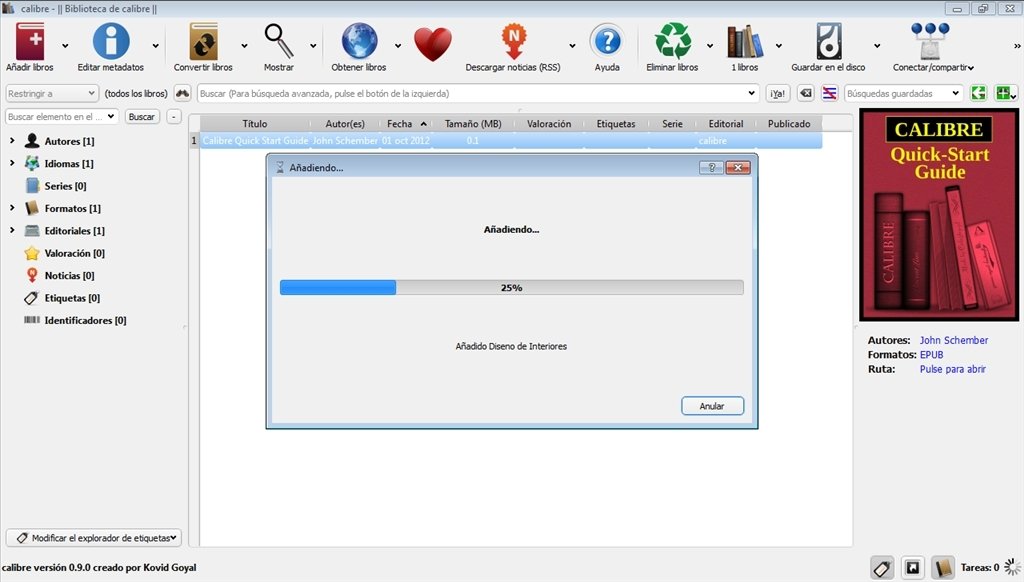Open Editar metadatos dropdown arrow
This screenshot has height=582, width=1024.
155,46
